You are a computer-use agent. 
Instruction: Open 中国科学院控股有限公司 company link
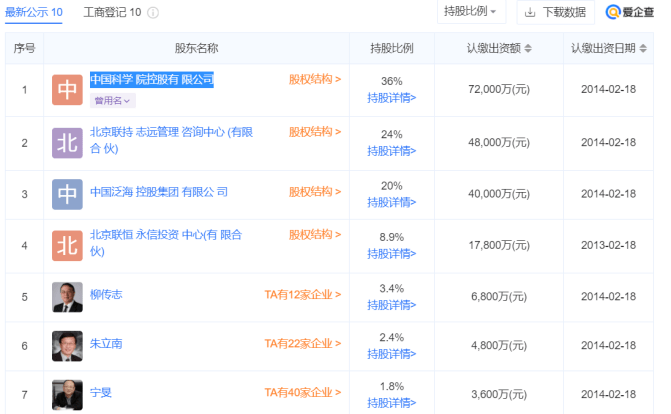point(151,79)
